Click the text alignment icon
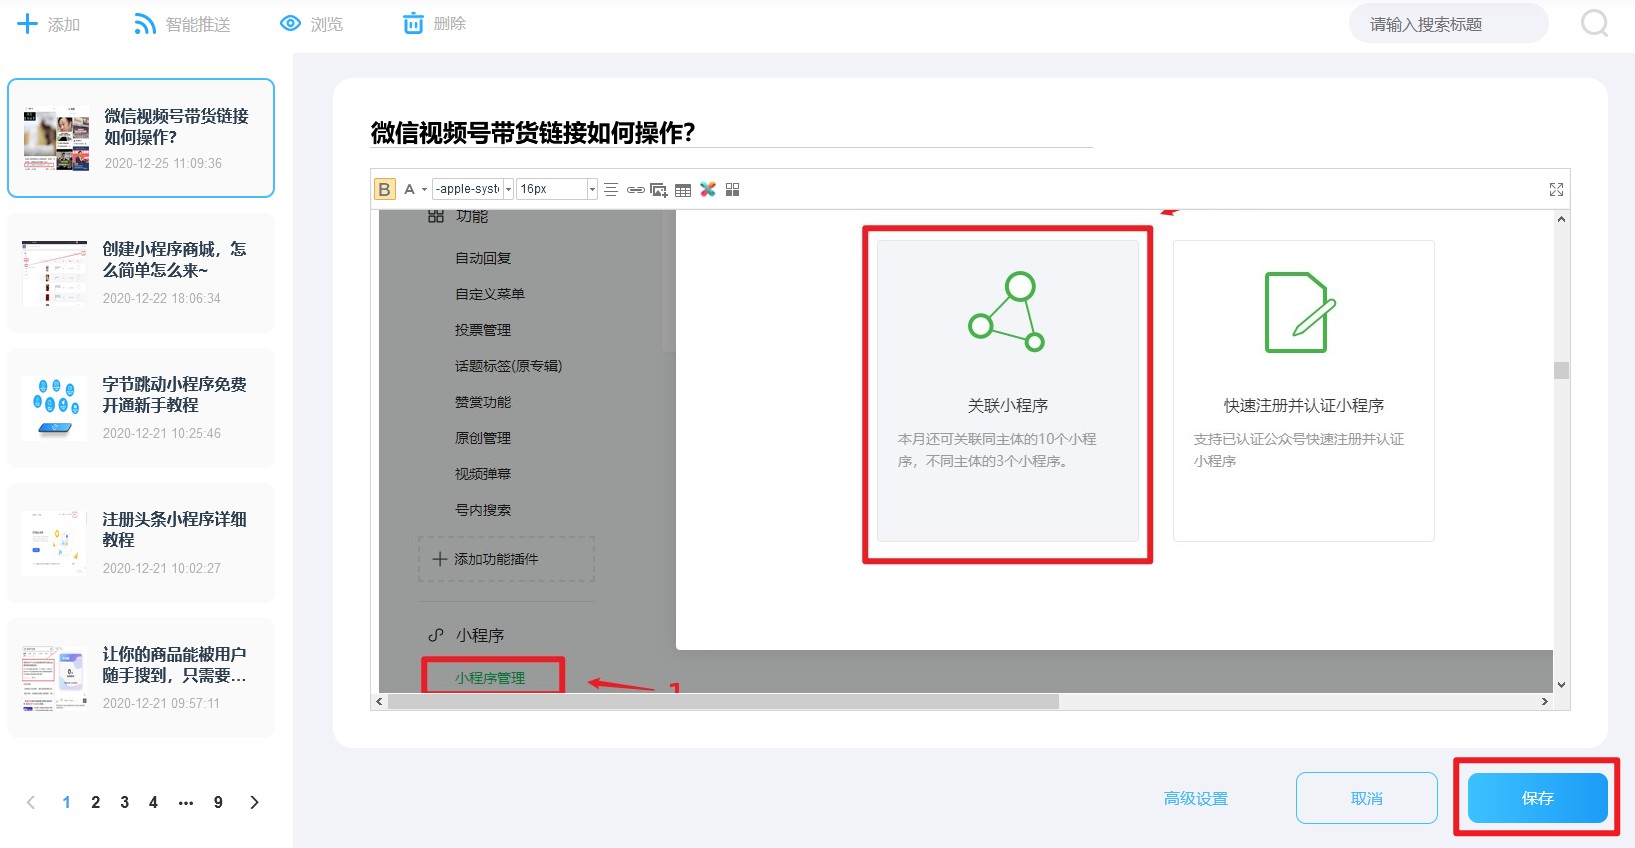Viewport: 1635px width, 848px height. [611, 189]
